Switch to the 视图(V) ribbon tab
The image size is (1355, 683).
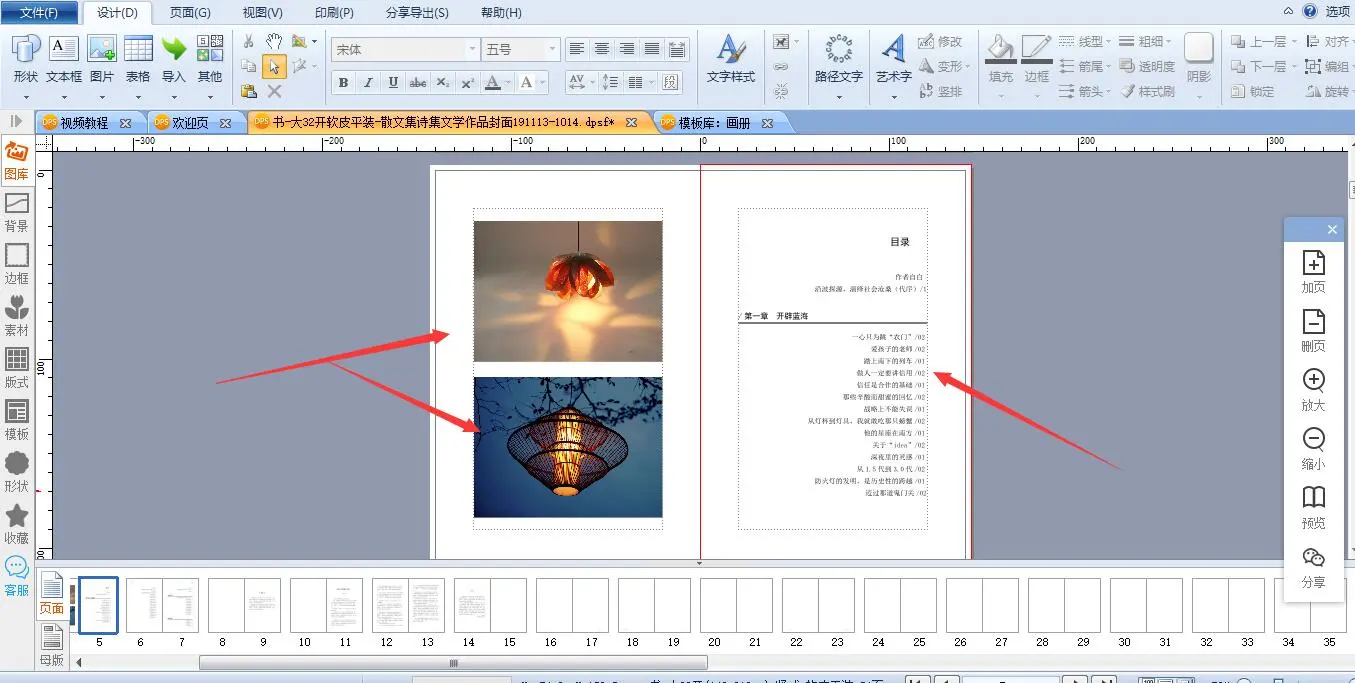point(262,13)
